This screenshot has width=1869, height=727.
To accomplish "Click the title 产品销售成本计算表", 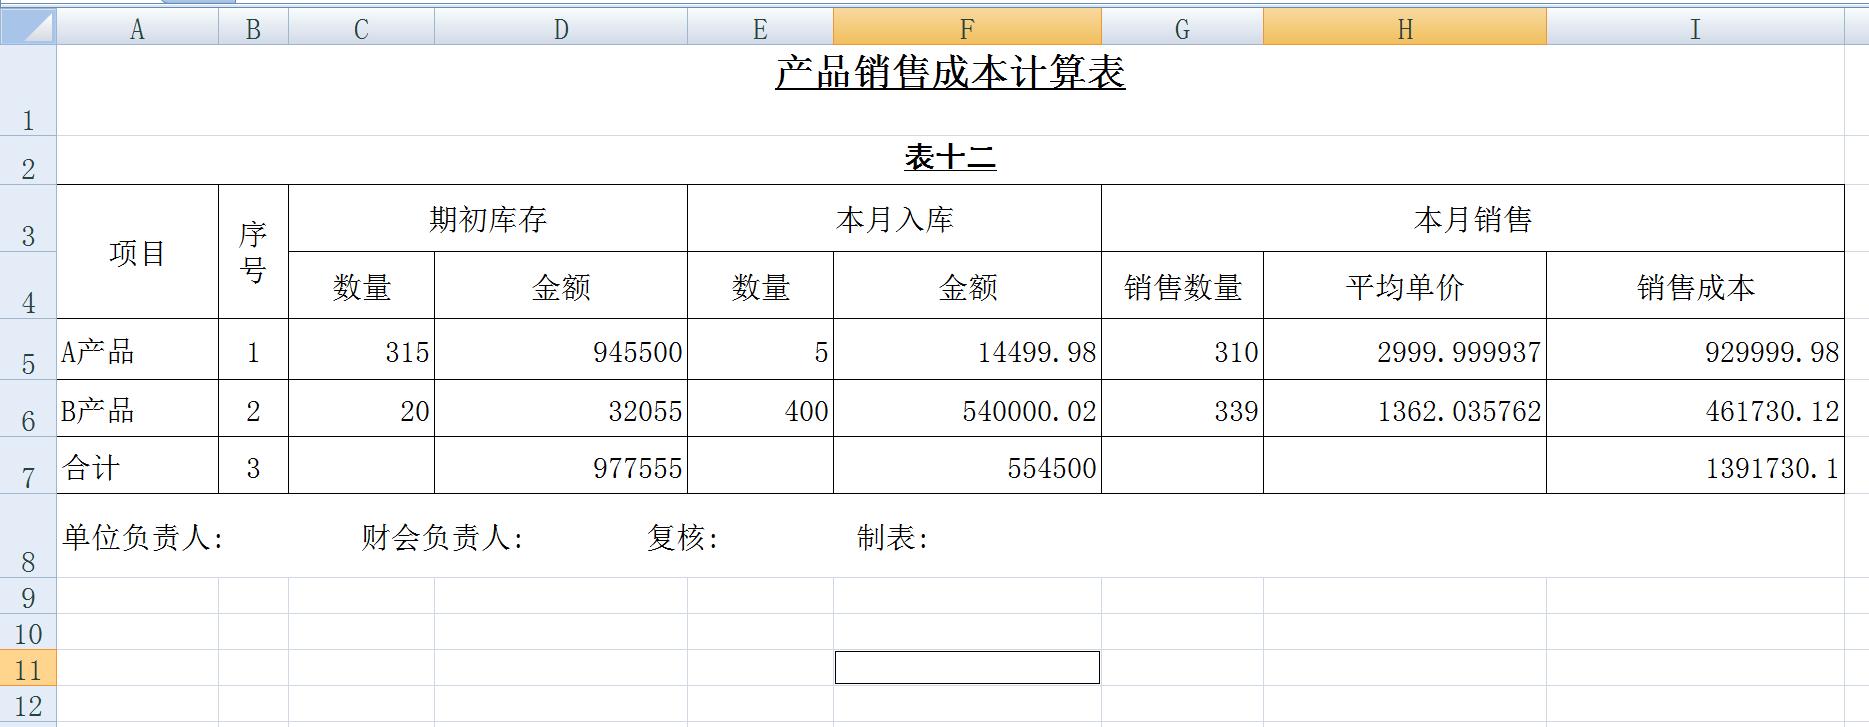I will 950,72.
